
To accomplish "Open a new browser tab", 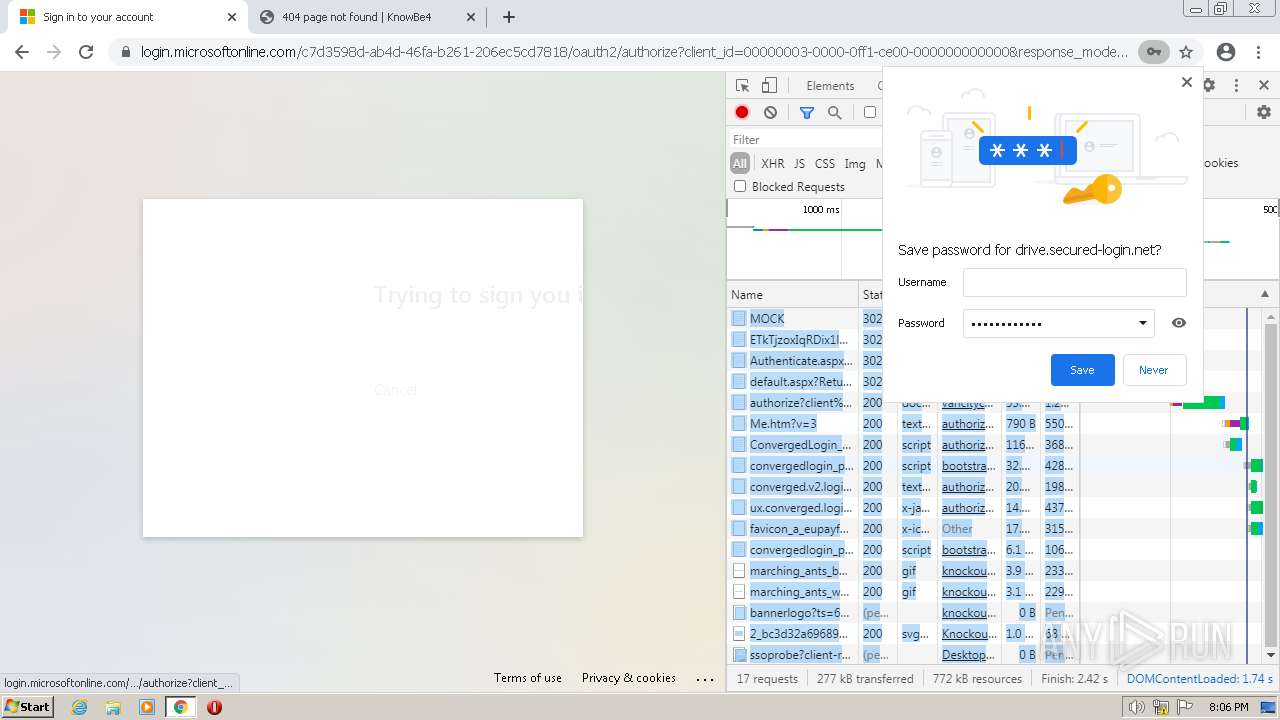I will tap(509, 17).
